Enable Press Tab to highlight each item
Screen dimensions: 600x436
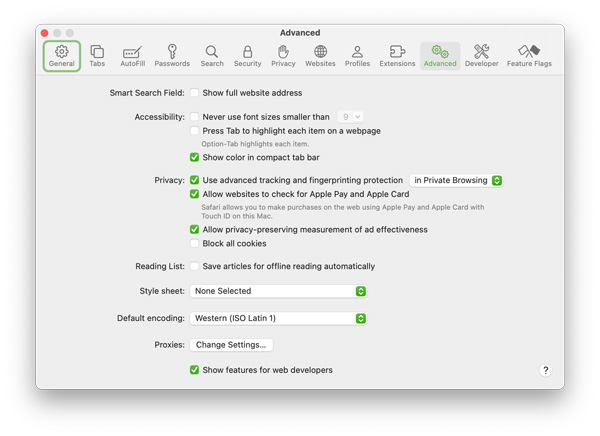194,131
